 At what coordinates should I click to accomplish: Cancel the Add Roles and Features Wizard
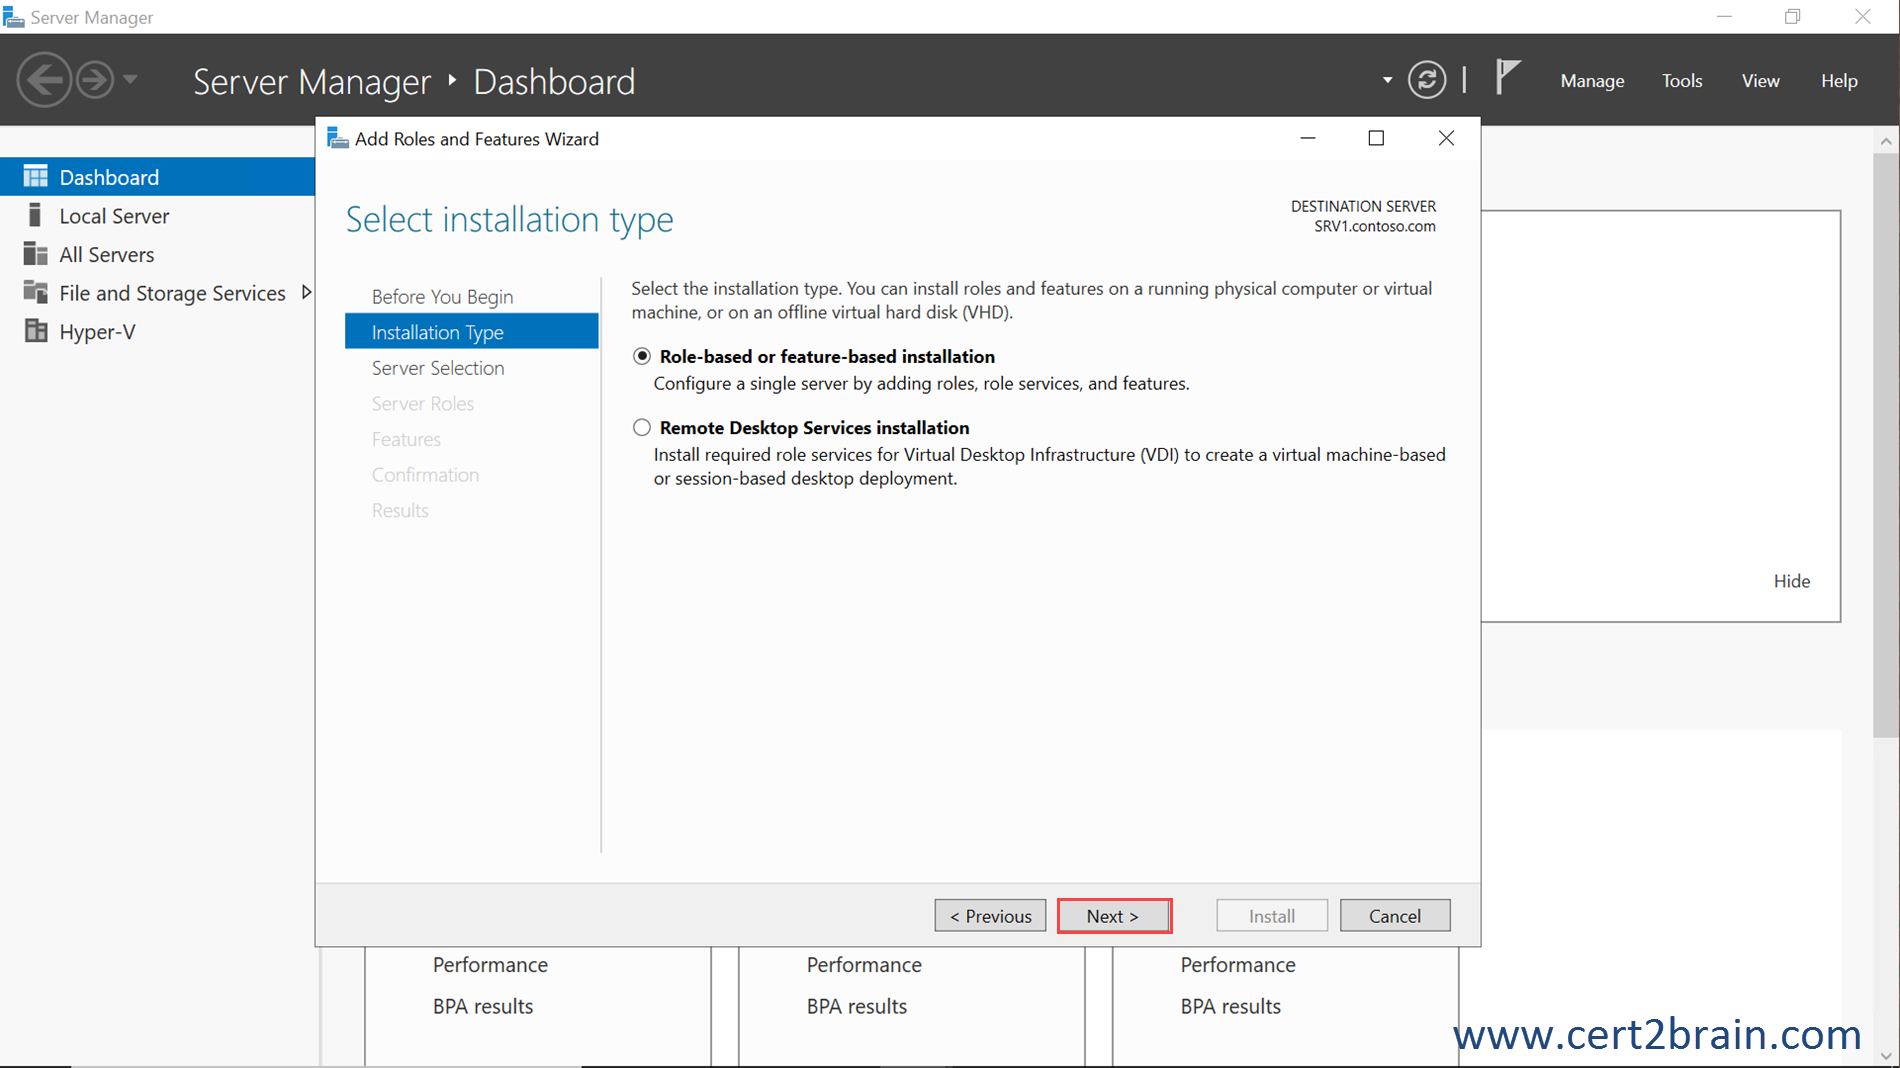[1394, 915]
